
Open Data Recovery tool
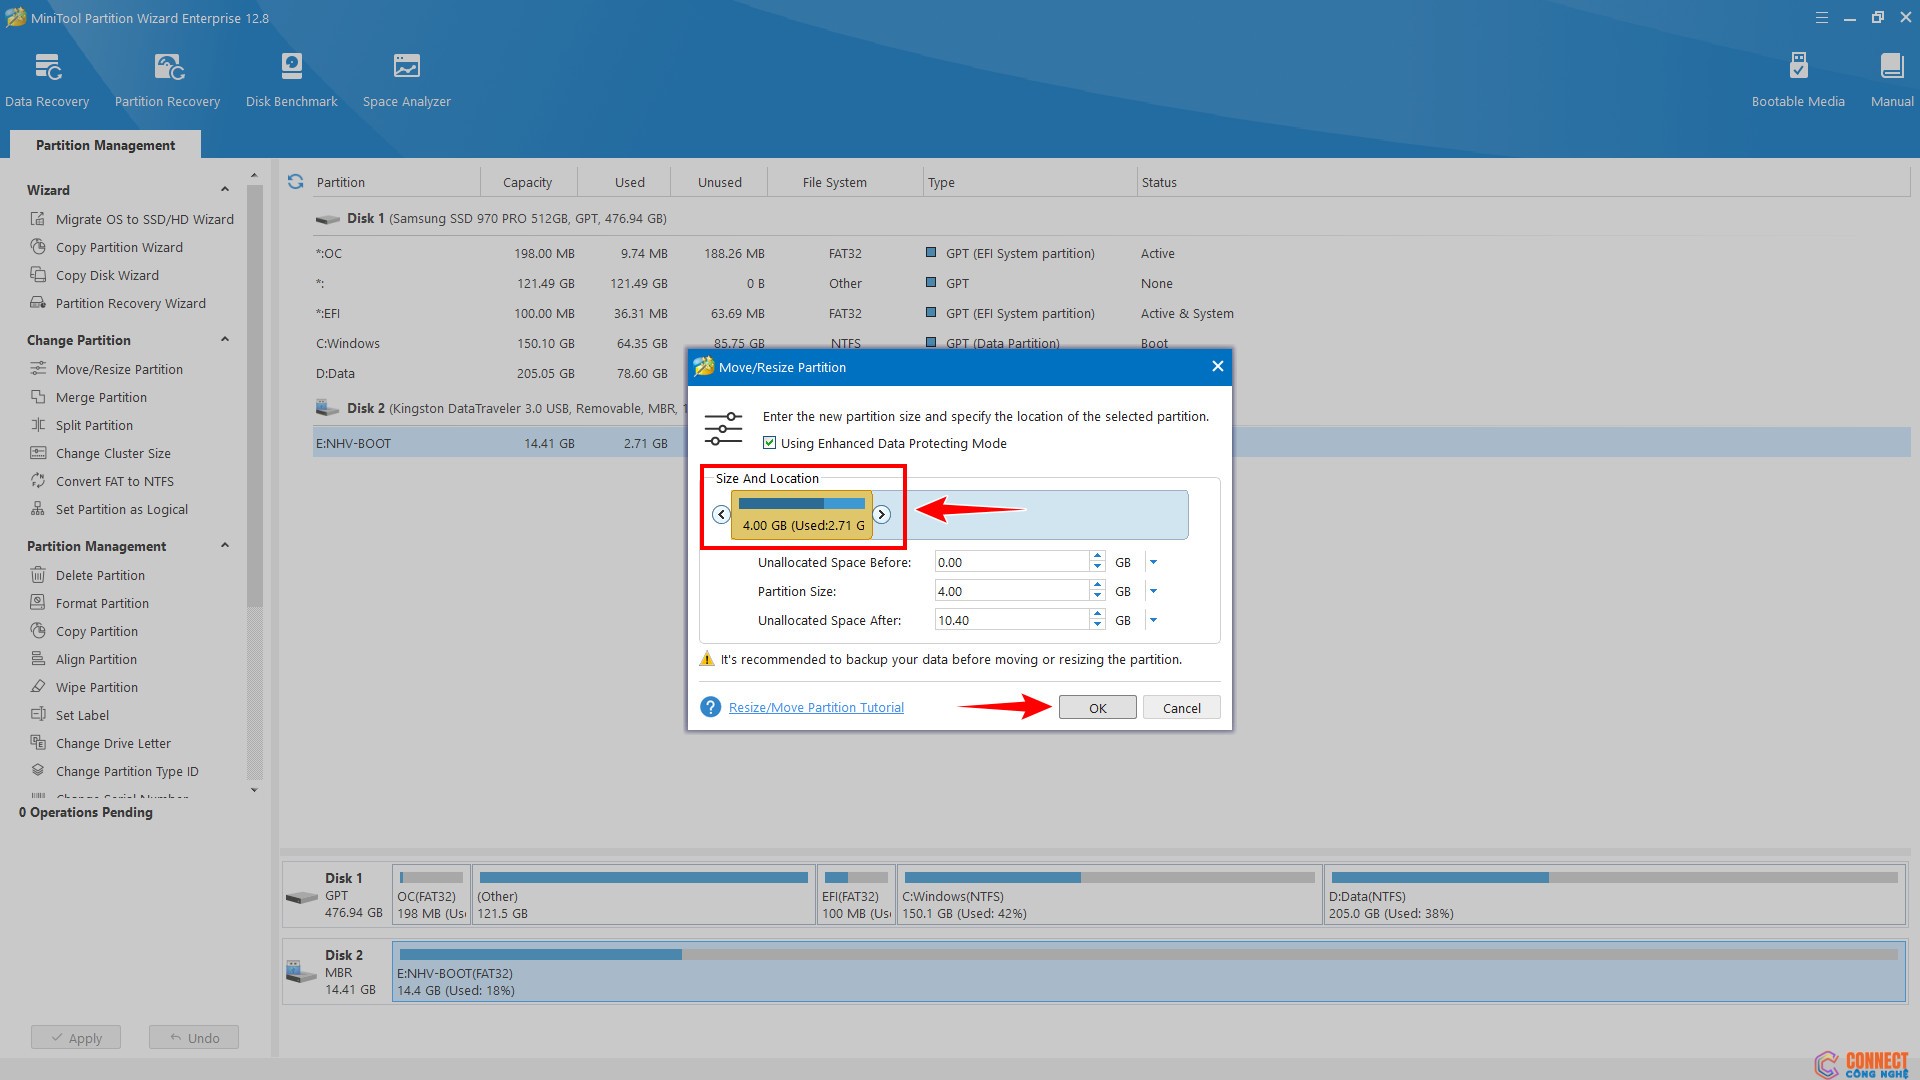(47, 81)
